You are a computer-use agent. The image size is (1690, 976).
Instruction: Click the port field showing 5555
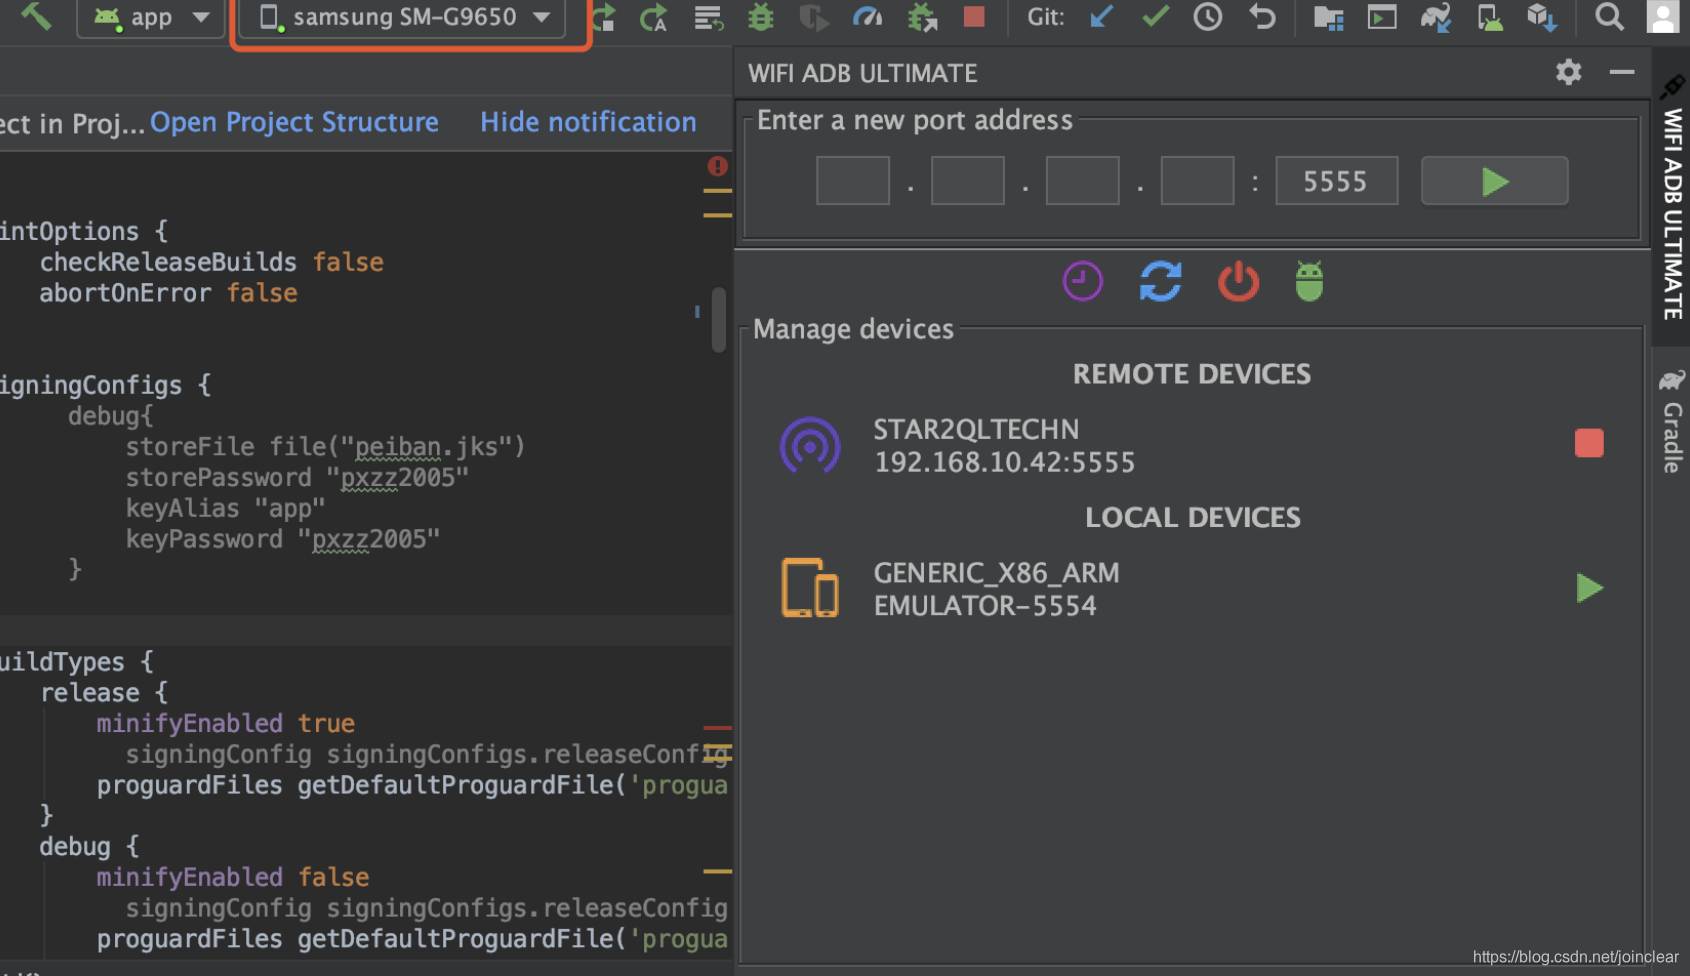pyautogui.click(x=1336, y=181)
